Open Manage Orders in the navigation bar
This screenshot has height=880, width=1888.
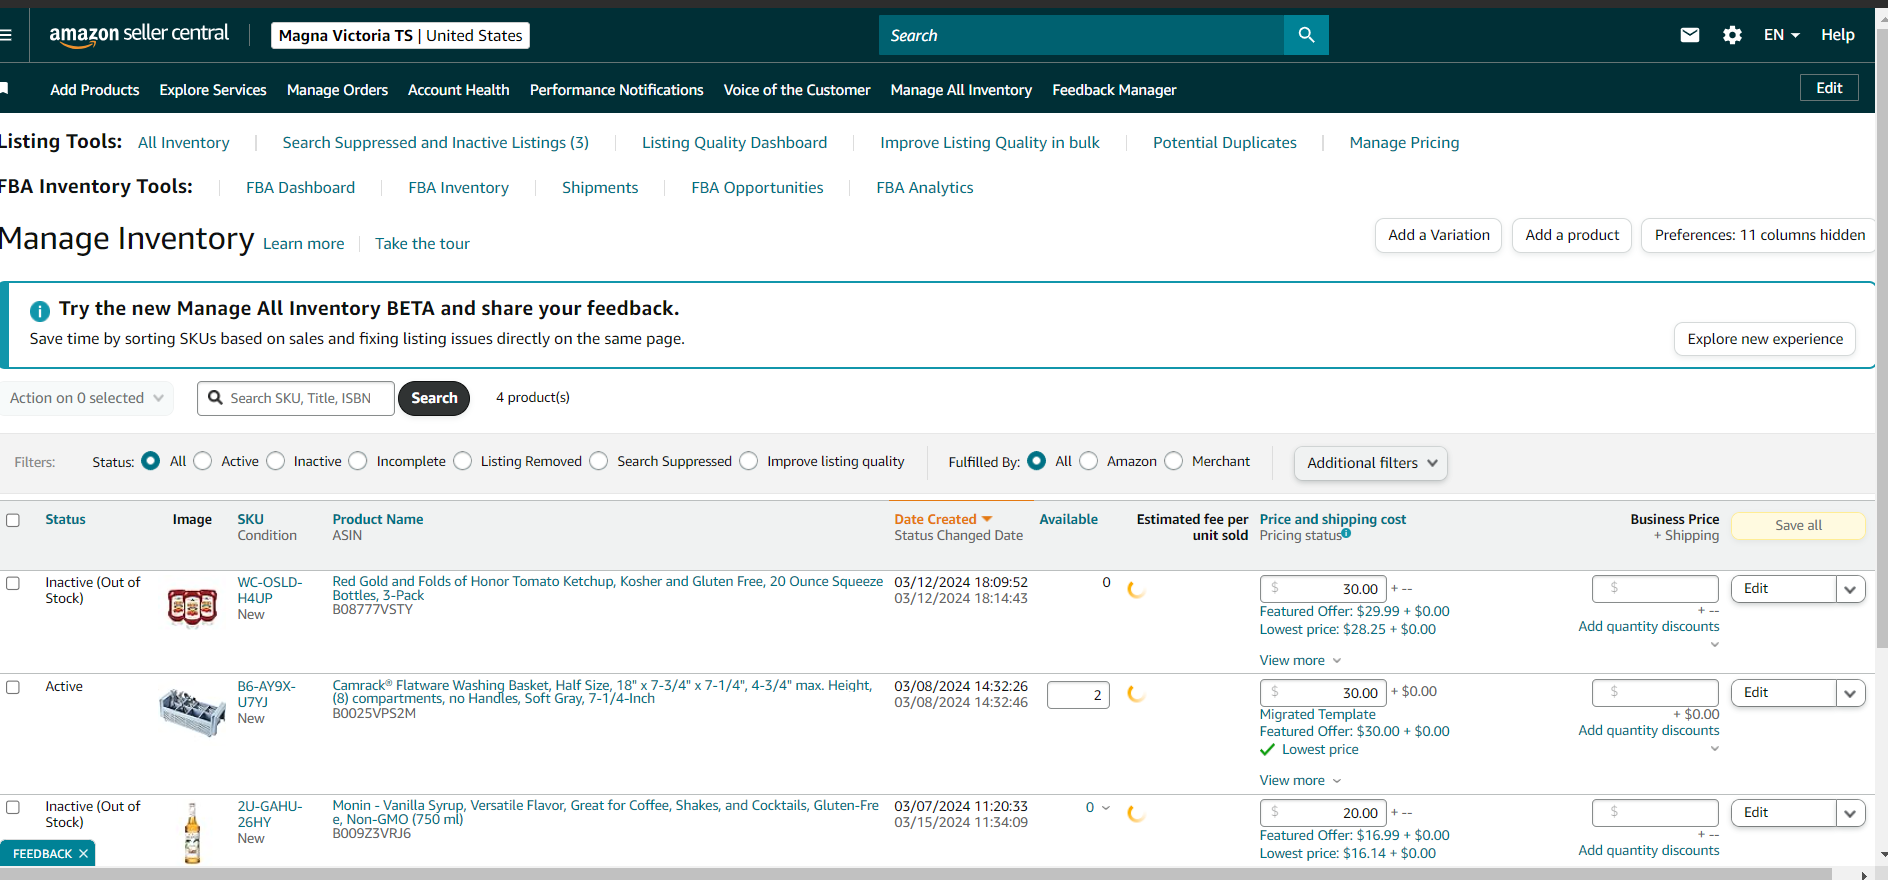tap(337, 90)
